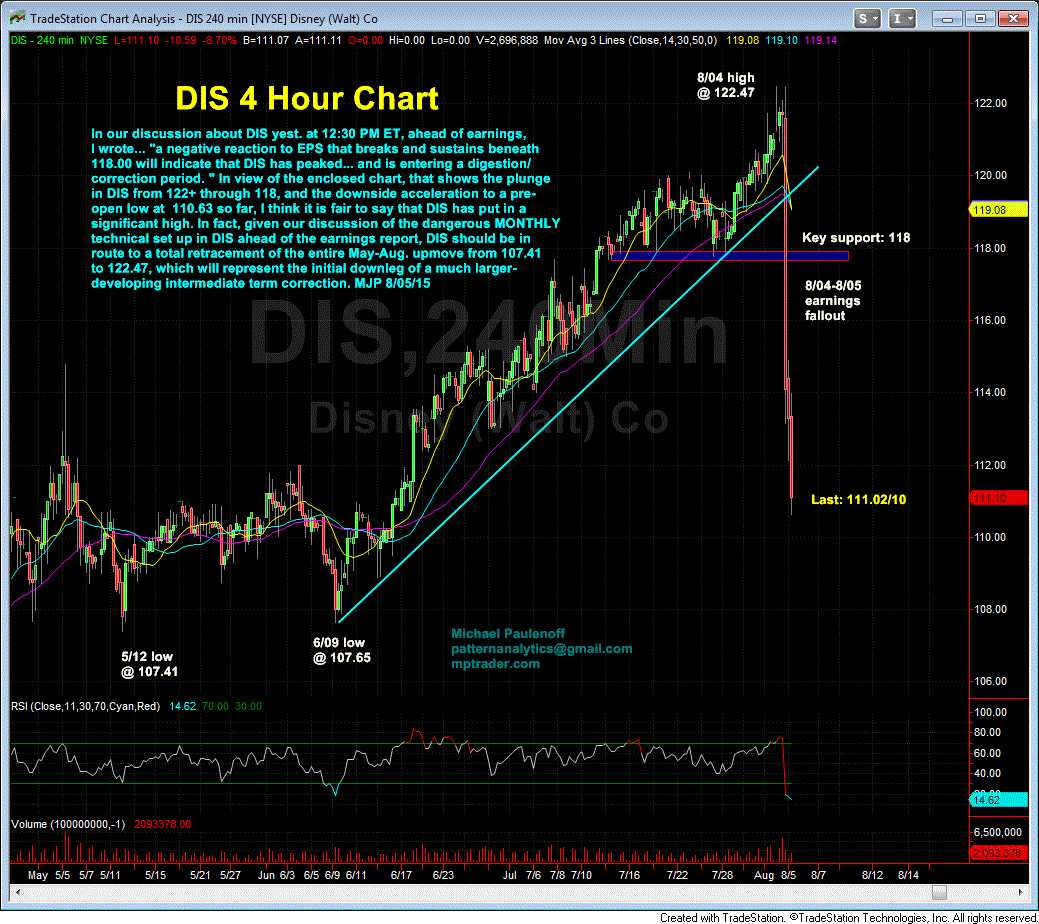Open the S dropdown in the title bar
The image size is (1039, 924).
867,19
